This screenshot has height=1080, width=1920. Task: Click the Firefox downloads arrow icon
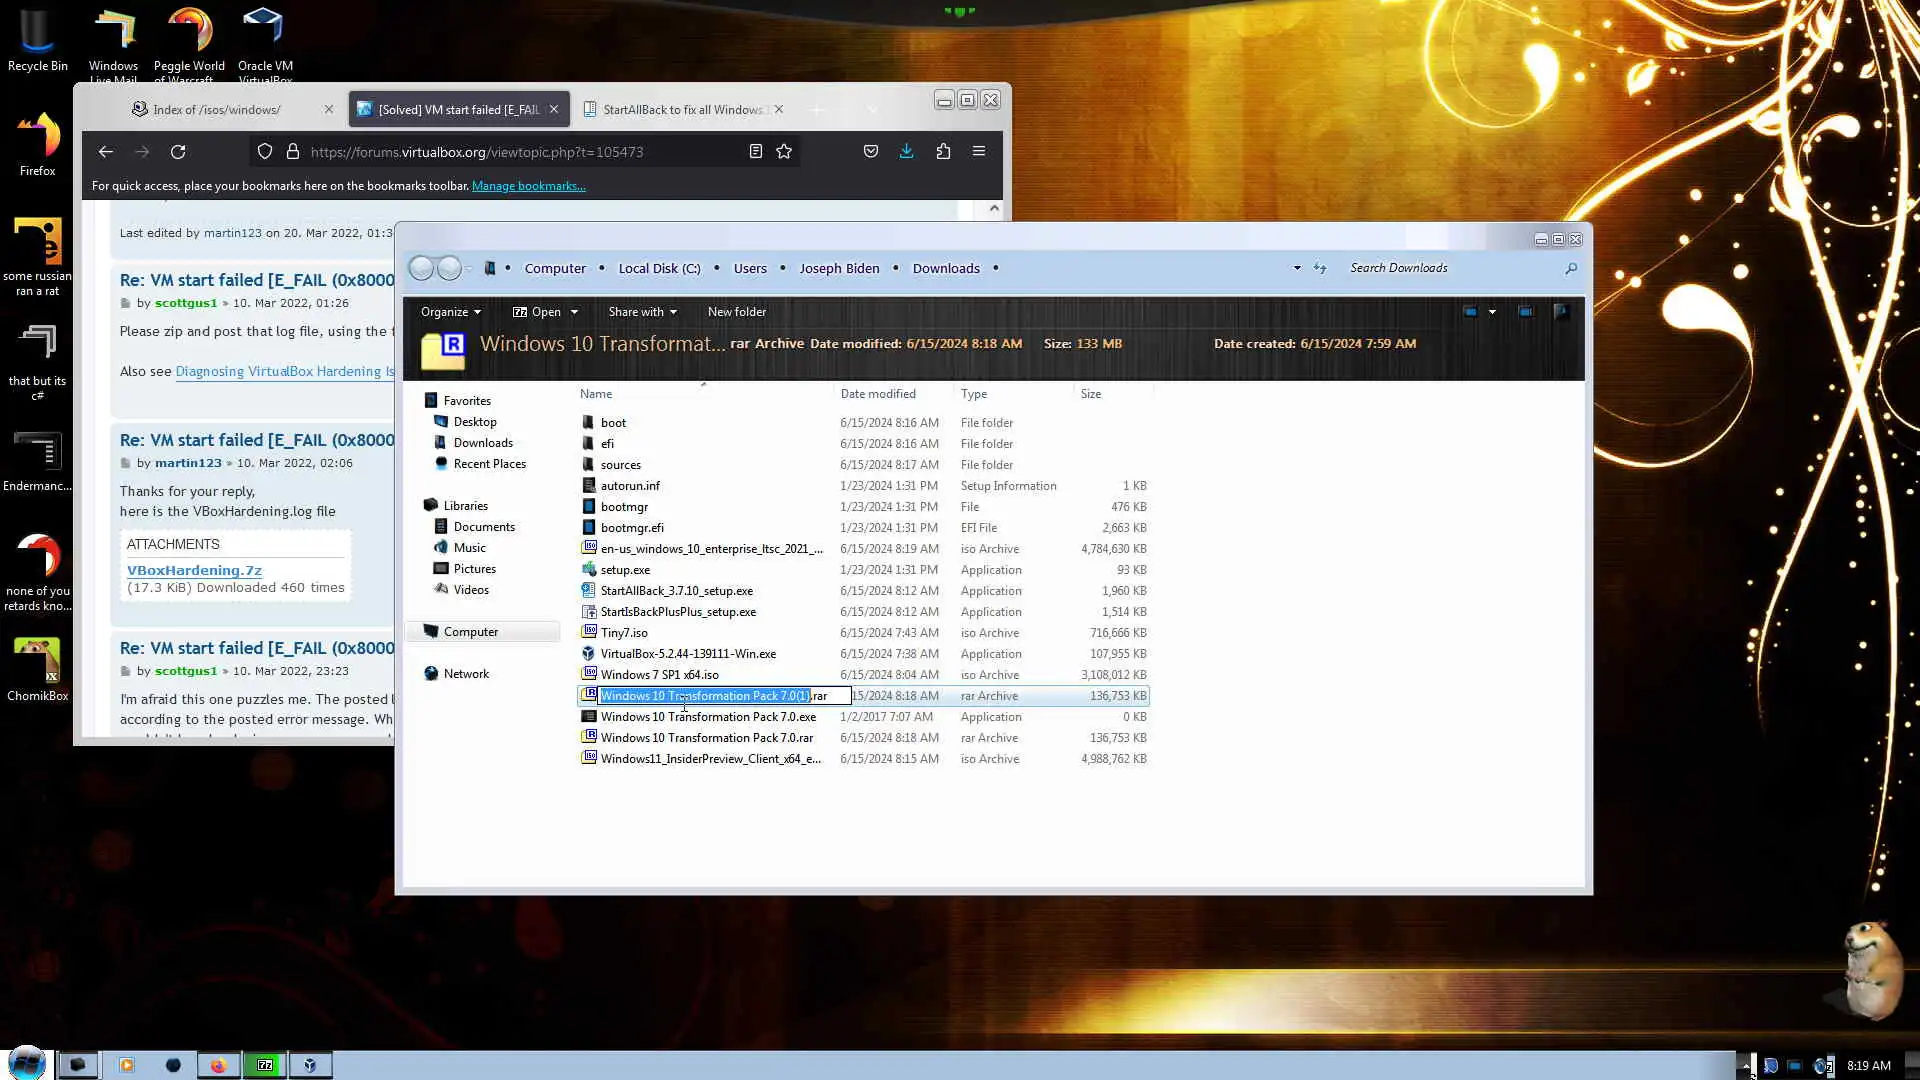point(906,151)
